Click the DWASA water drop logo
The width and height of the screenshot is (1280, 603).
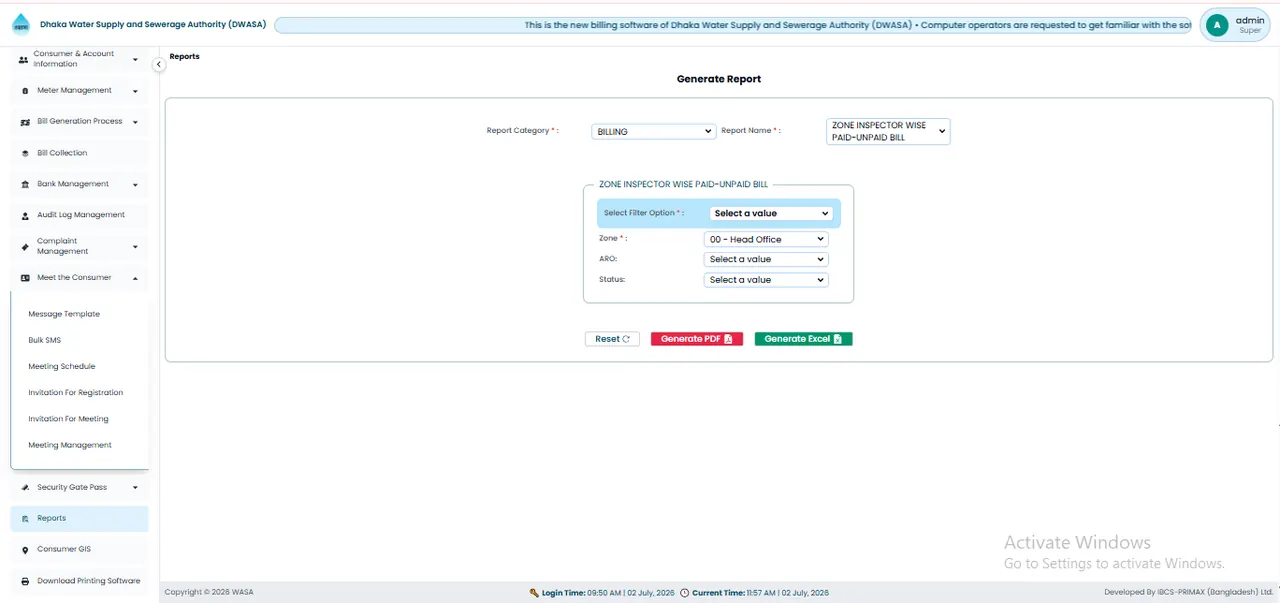tap(21, 25)
